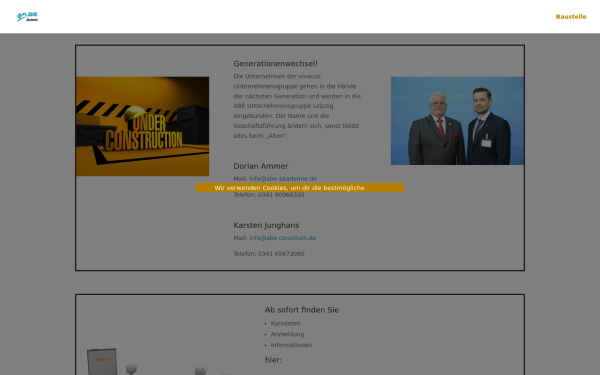The height and width of the screenshot is (375, 600).
Task: Click the ABE Akademie logo in header
Action: coord(27,16)
